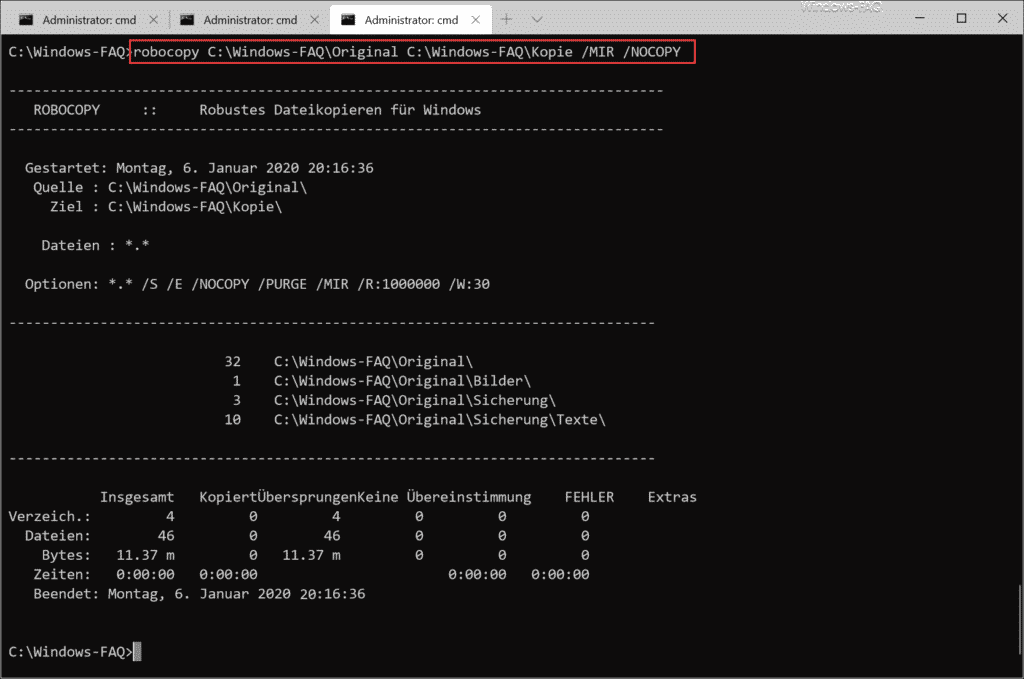Click the path 'C:\Windows-FAQ\Original\Bilder\'
The width and height of the screenshot is (1024, 679).
tap(402, 381)
